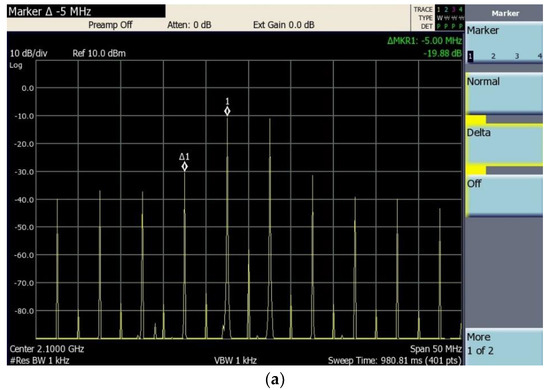The height and width of the screenshot is (390, 550).
Task: Click the Center 2.1000 GHz readout
Action: (x=47, y=349)
